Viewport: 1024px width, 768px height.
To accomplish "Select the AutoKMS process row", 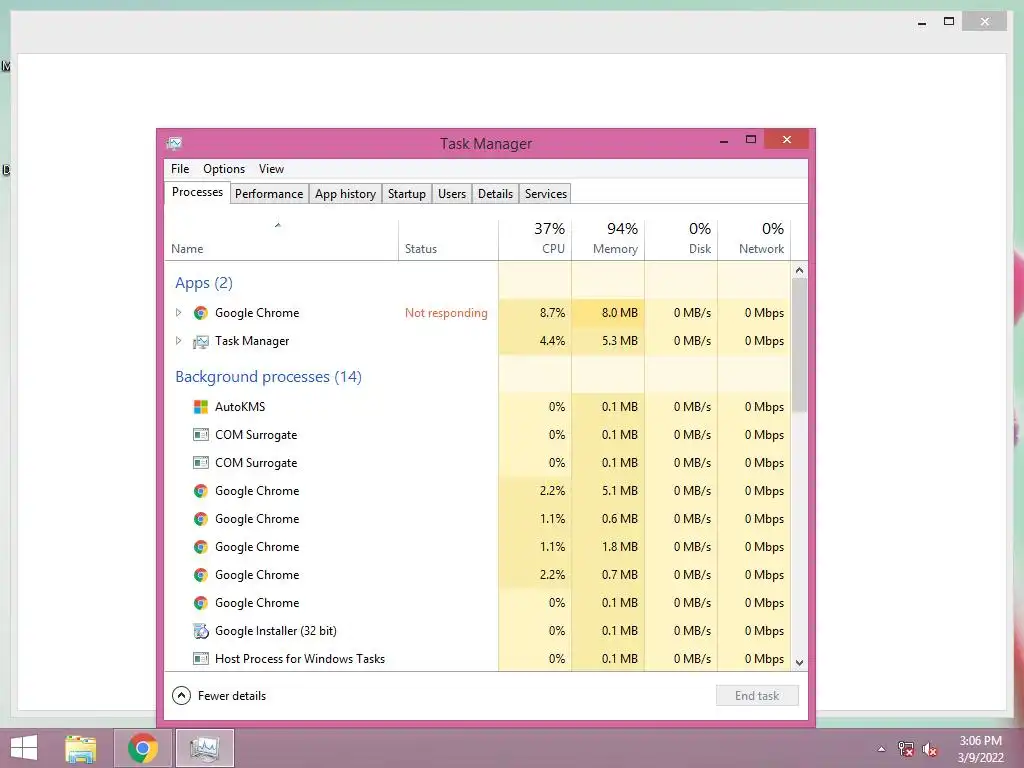I will tap(477, 407).
